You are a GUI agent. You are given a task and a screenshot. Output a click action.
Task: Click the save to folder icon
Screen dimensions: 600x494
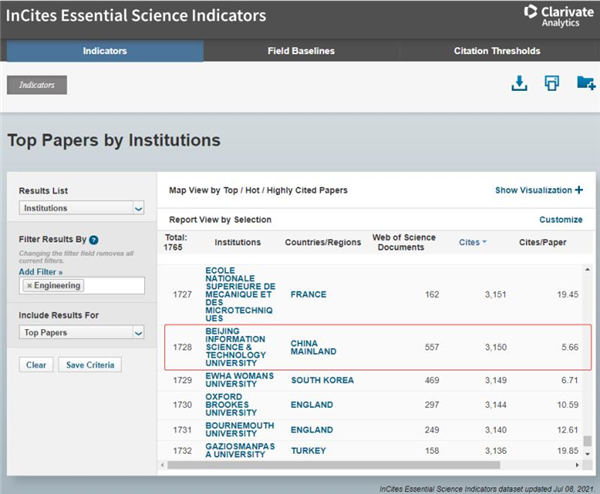[585, 84]
